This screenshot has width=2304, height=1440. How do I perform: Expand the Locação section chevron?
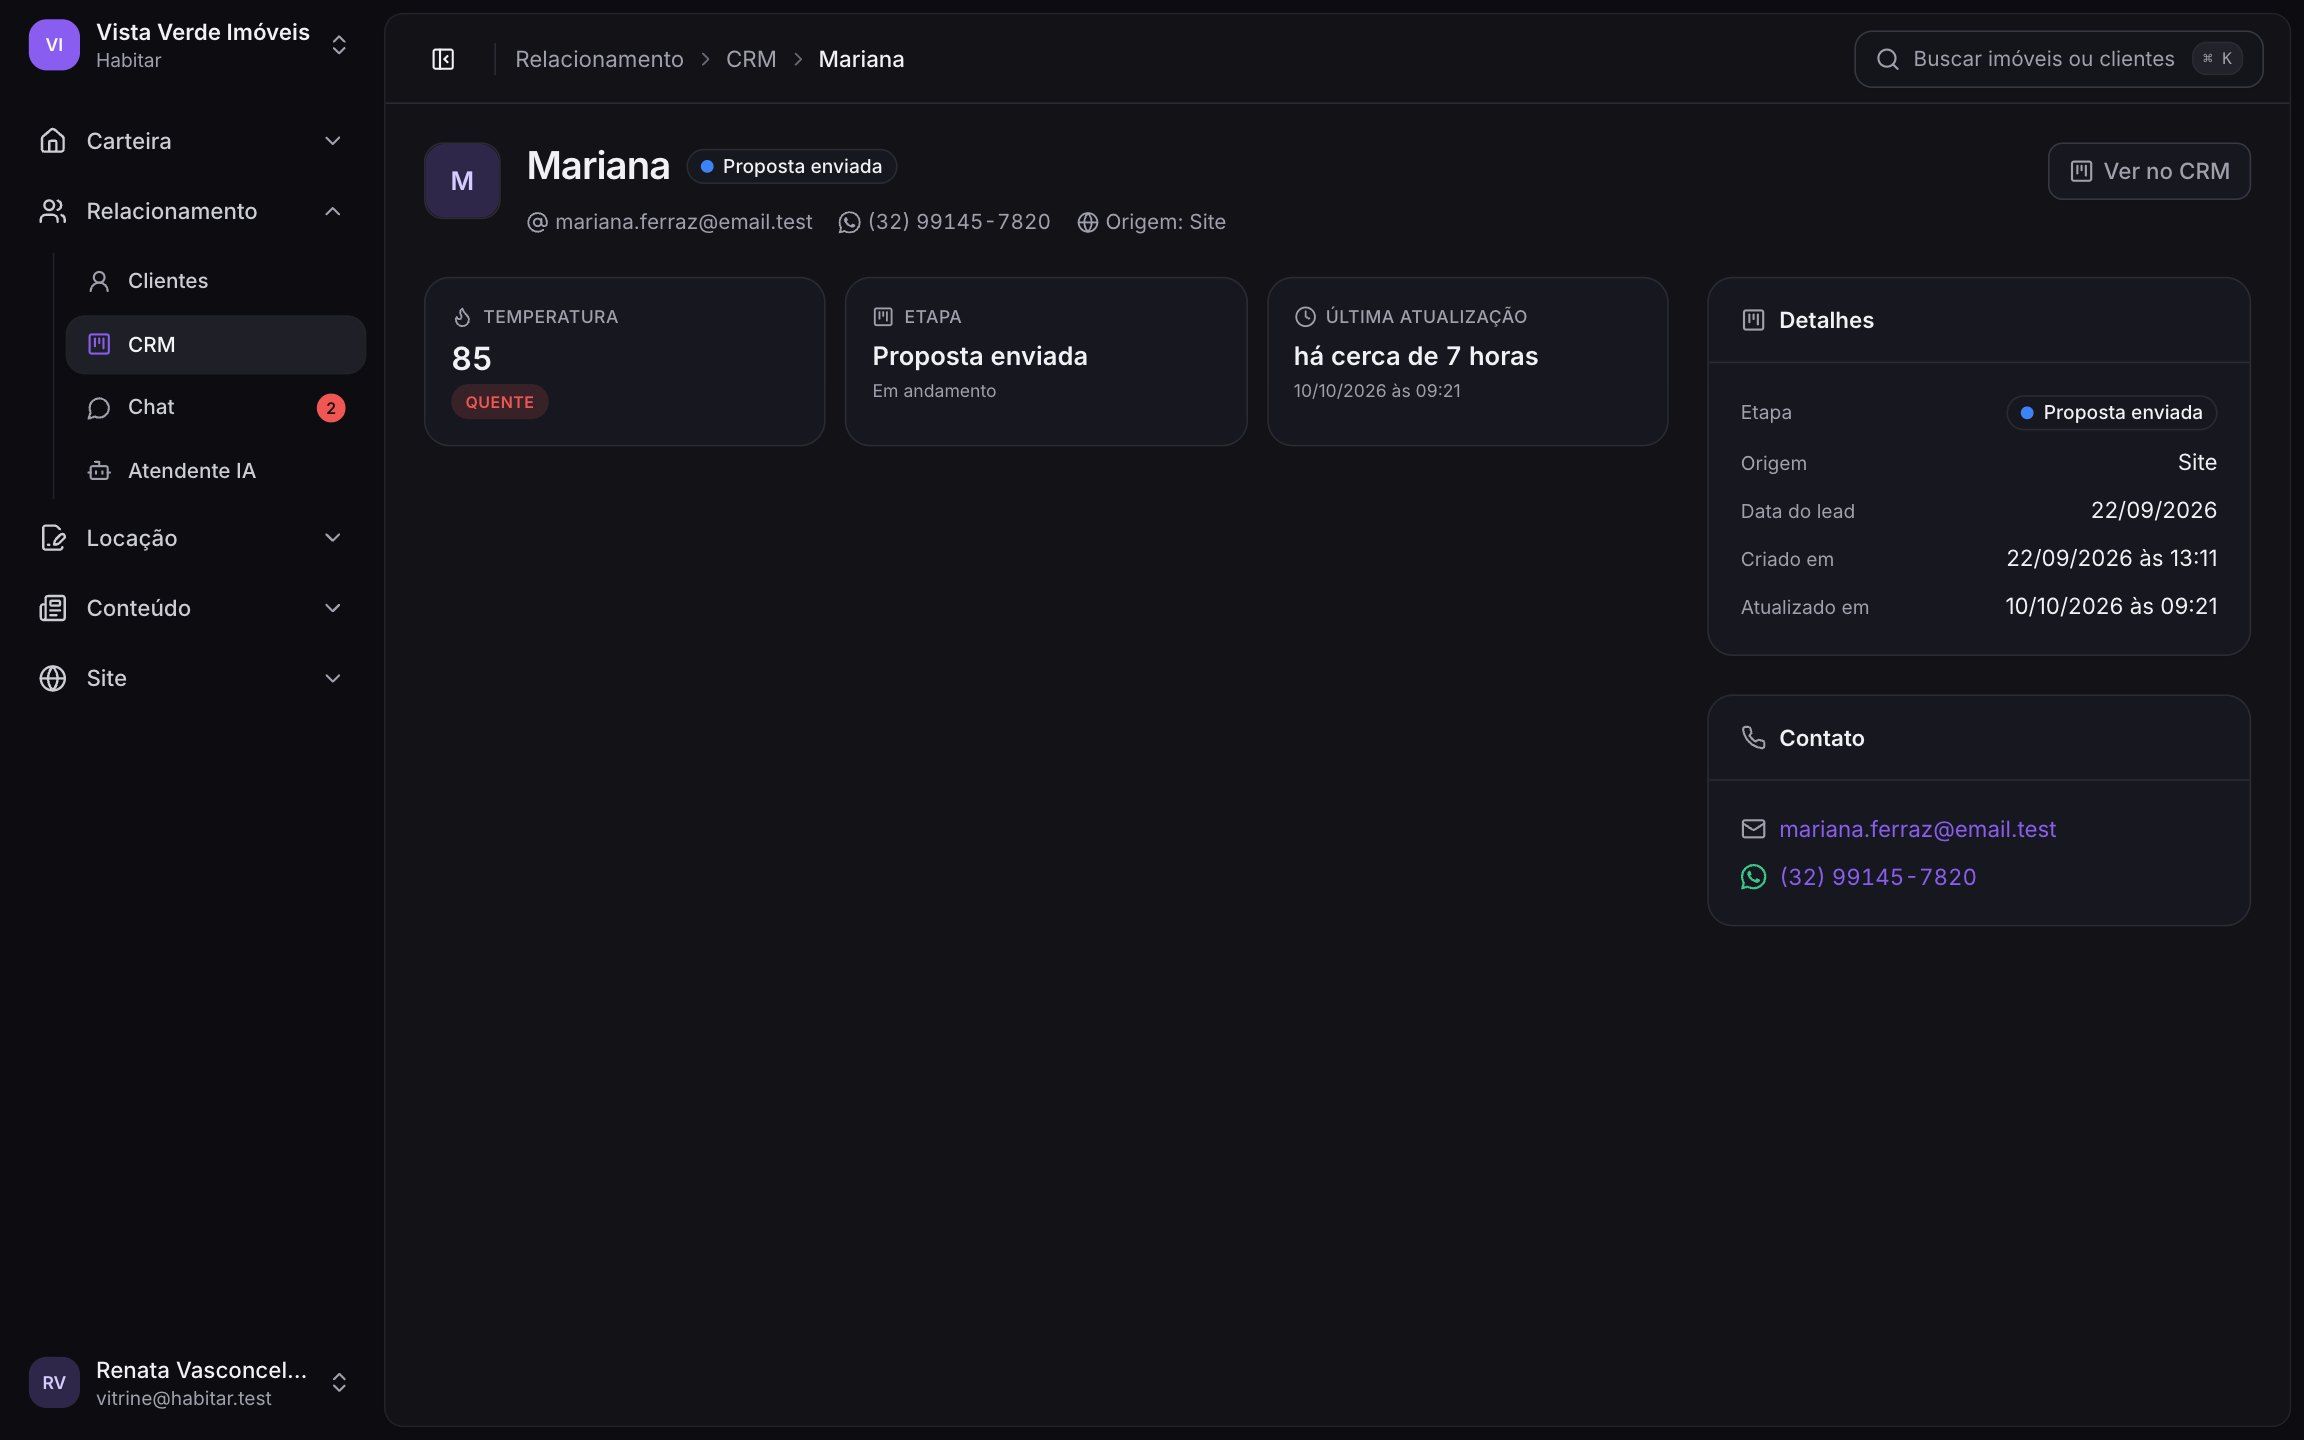(x=333, y=538)
